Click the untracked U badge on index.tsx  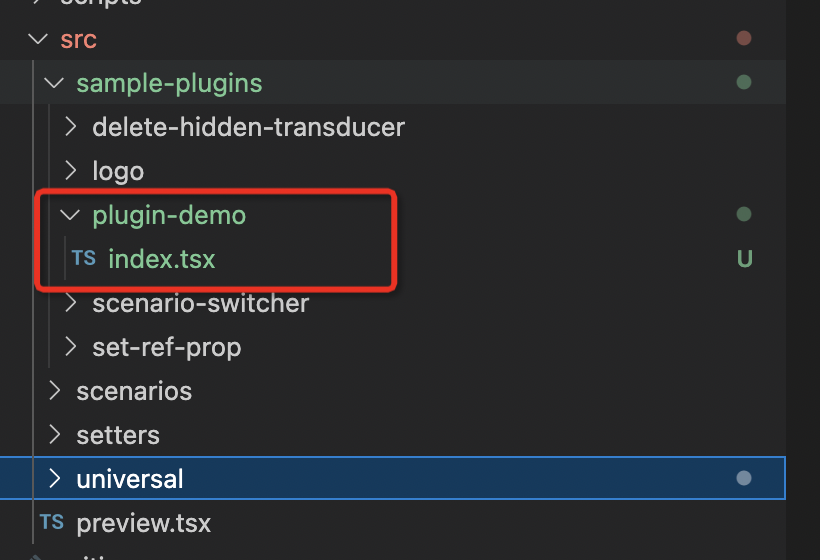(744, 259)
